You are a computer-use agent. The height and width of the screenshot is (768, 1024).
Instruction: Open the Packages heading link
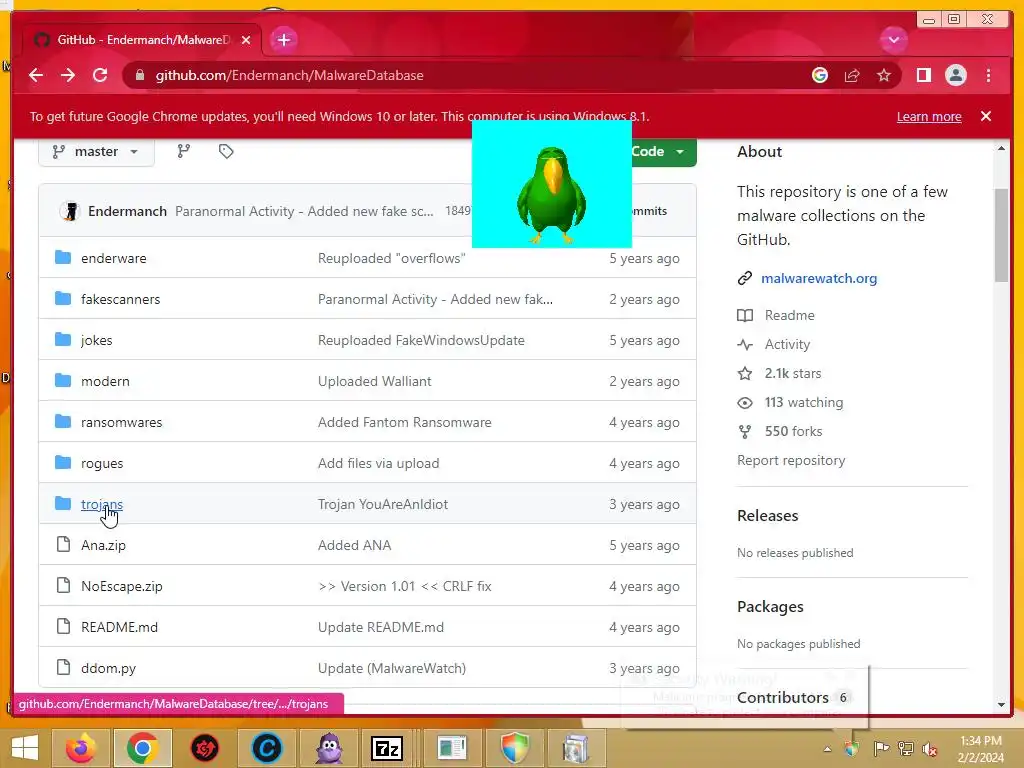point(770,607)
